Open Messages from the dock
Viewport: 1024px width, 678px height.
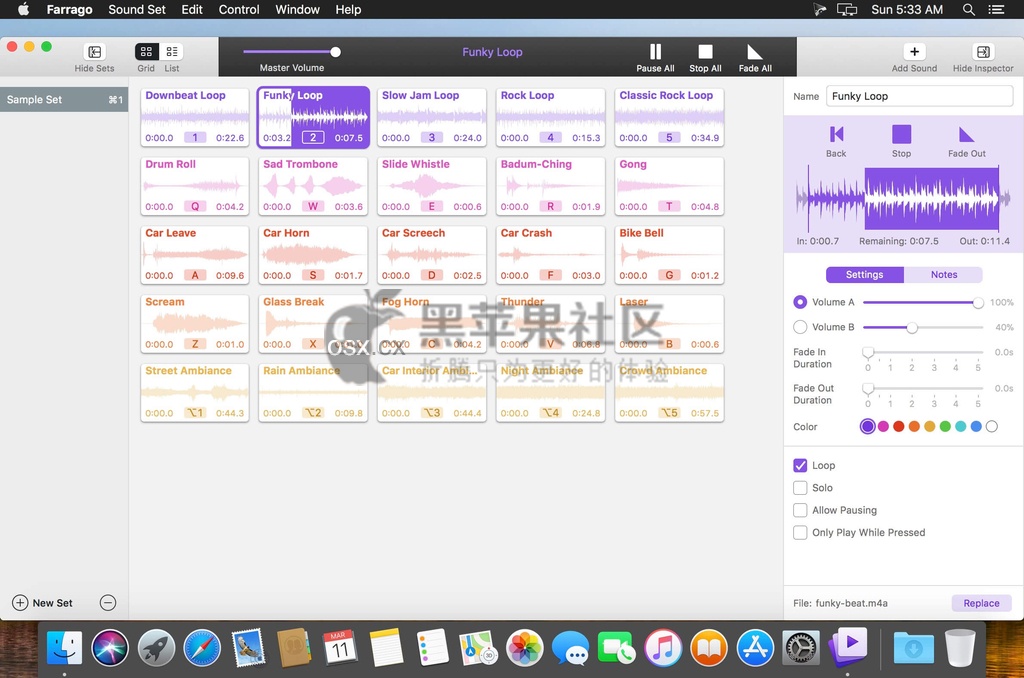(x=570, y=647)
